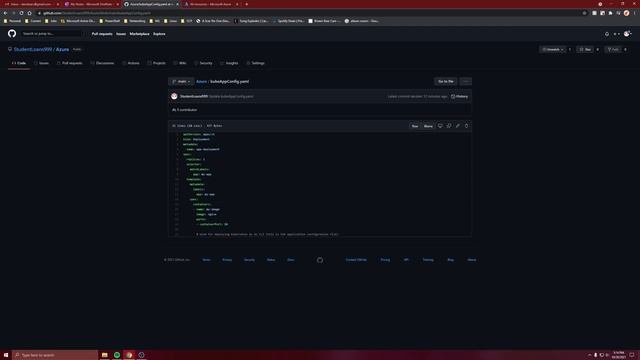Open the commit author StudentLoans999 link

[x=194, y=96]
